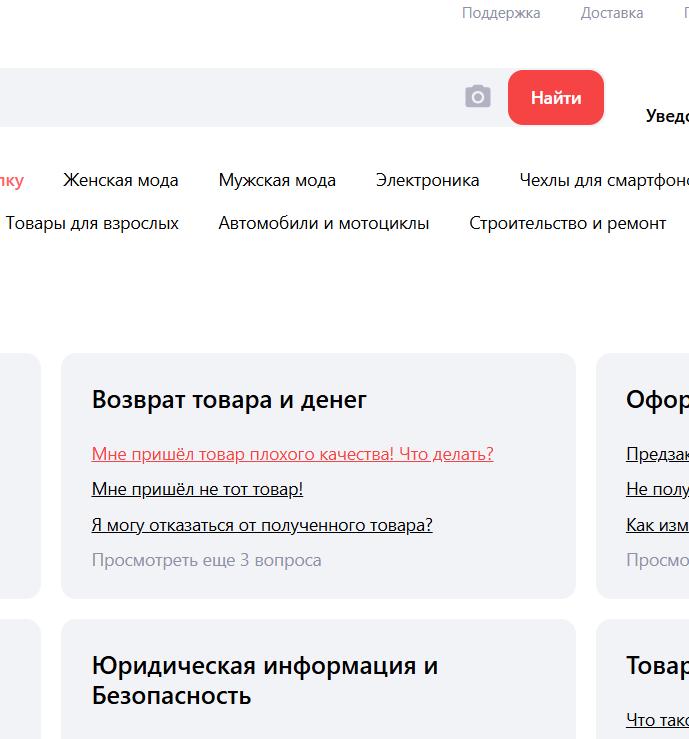
Task: Open 'Я могу отказаться от полученного товара?' link
Action: 262,525
